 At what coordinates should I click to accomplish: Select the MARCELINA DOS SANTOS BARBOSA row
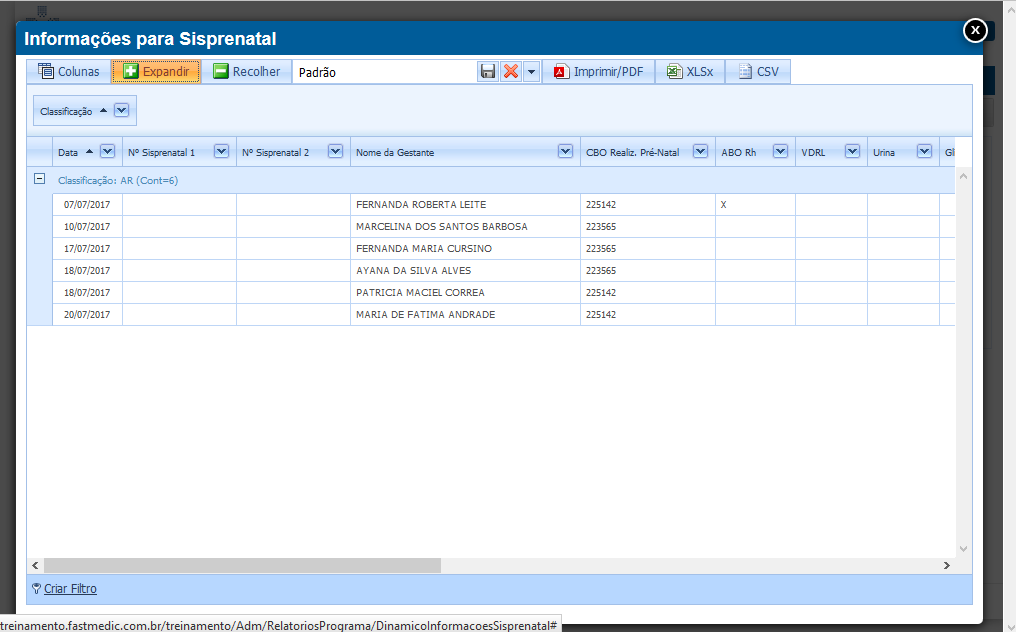click(503, 226)
